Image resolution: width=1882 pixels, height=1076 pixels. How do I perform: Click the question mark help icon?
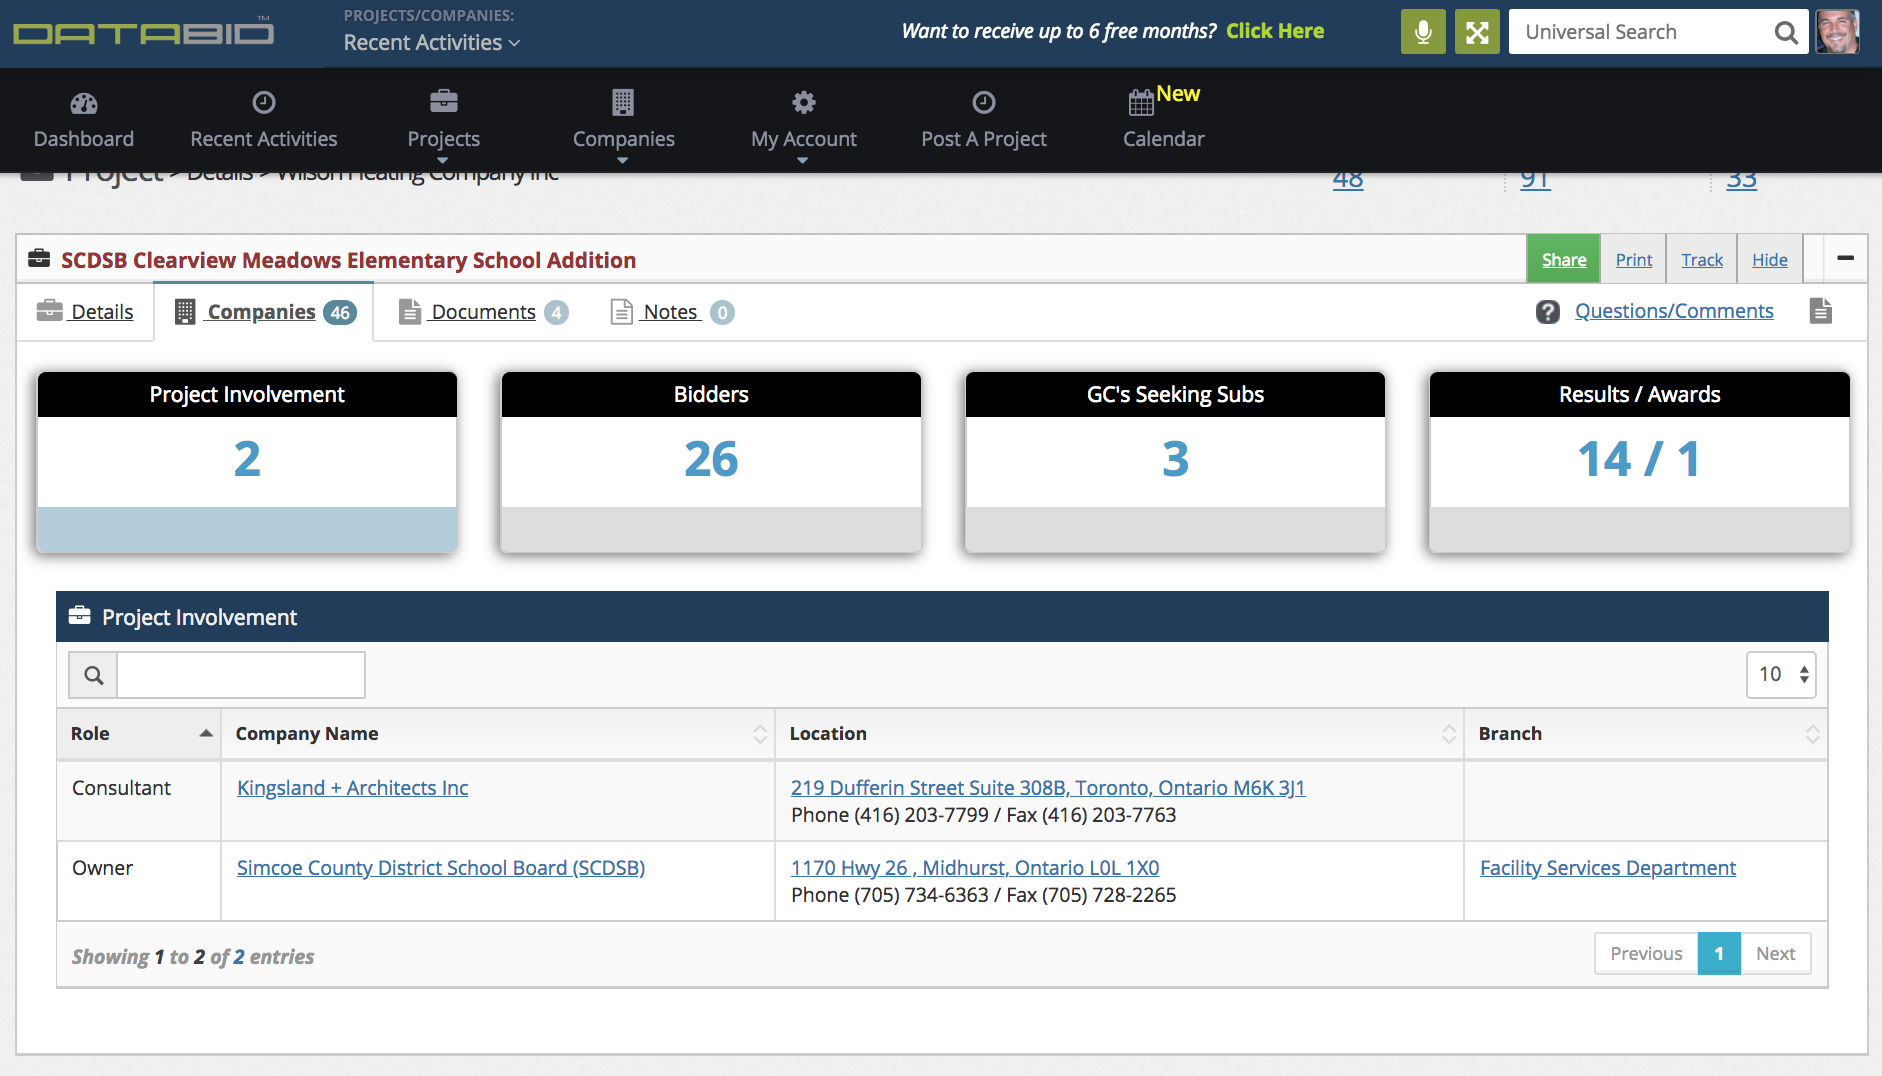[x=1548, y=312]
